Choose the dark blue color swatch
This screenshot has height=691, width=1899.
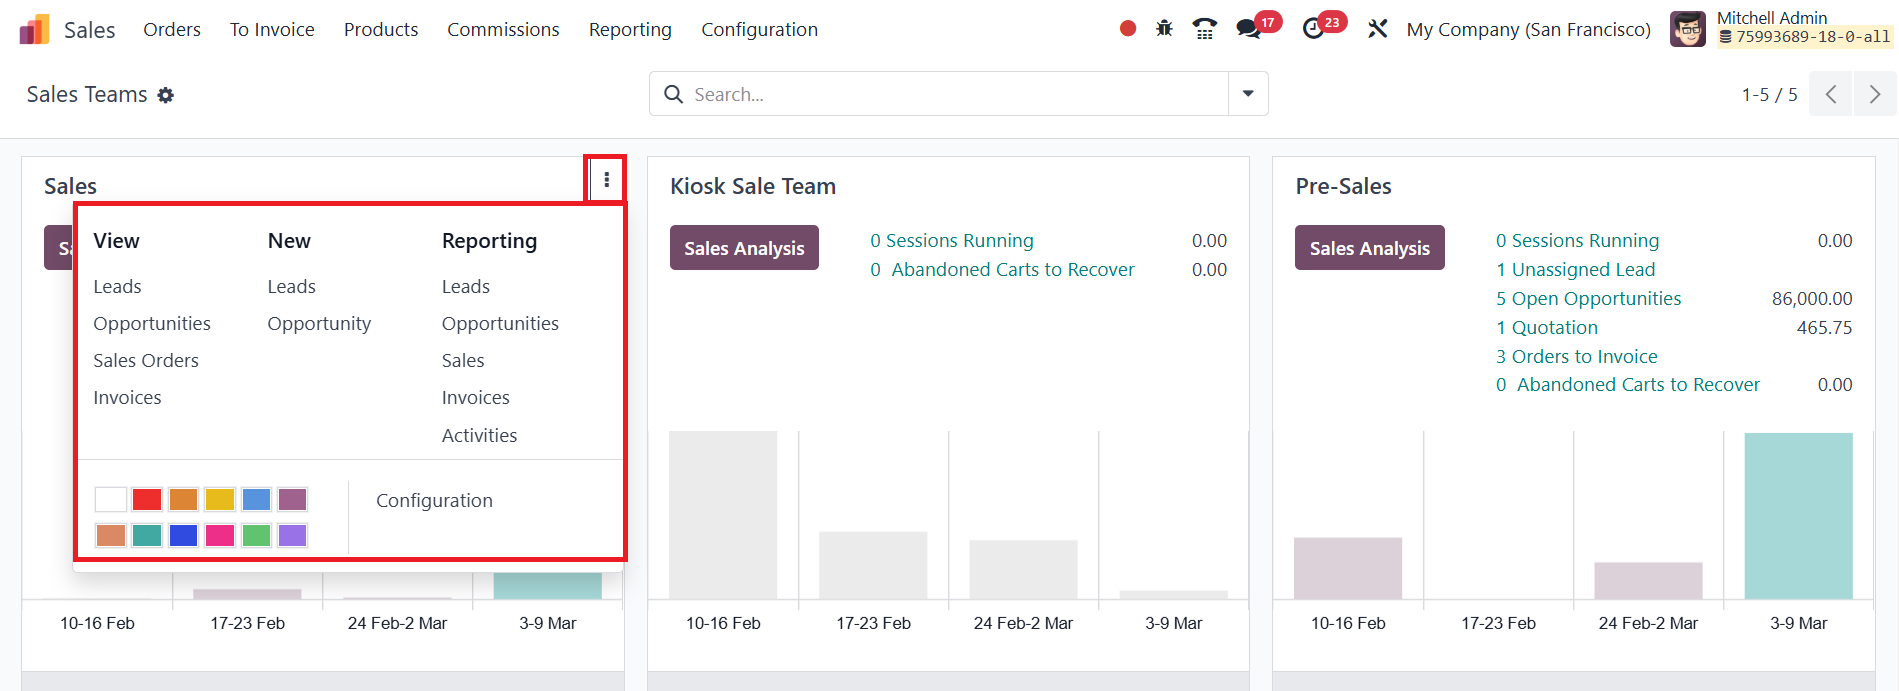tap(183, 535)
